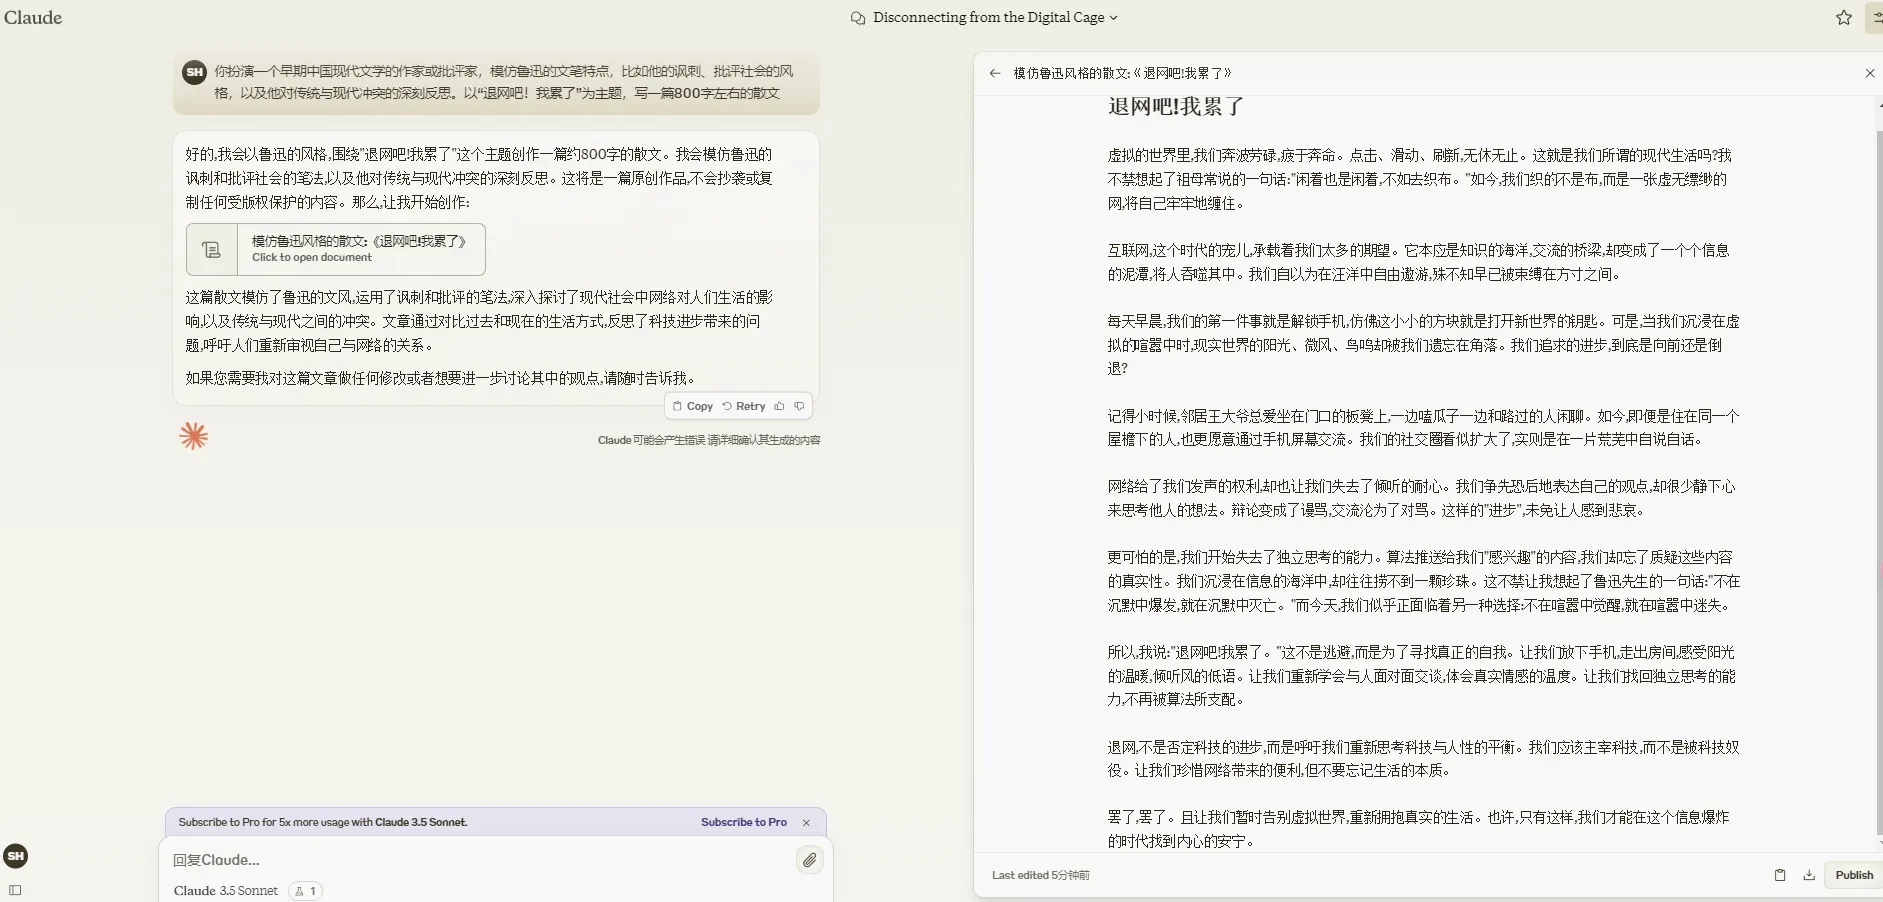Open the Claude 3.5 Sonnet model selector

click(226, 891)
